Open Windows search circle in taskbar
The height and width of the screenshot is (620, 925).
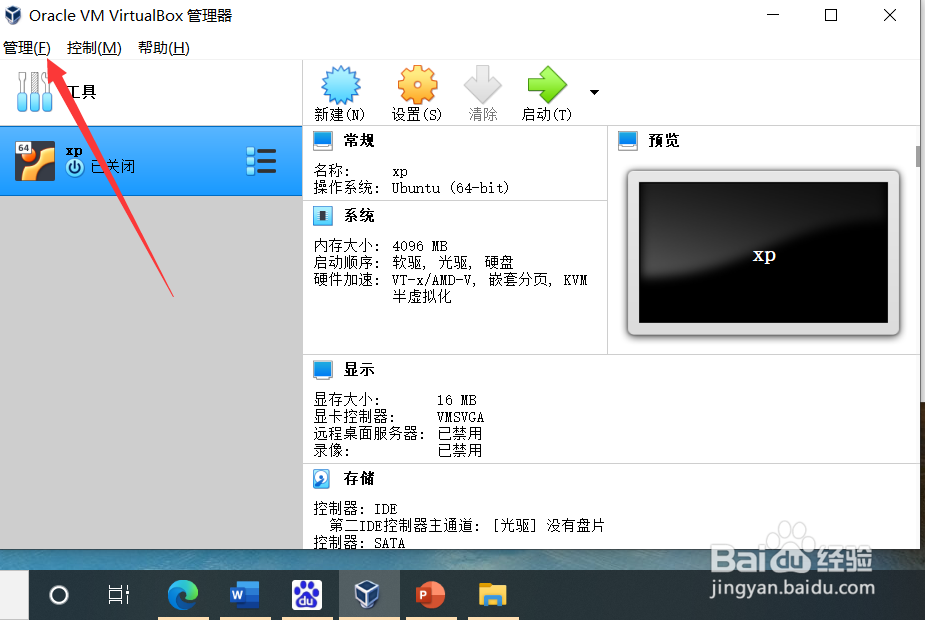pyautogui.click(x=58, y=595)
